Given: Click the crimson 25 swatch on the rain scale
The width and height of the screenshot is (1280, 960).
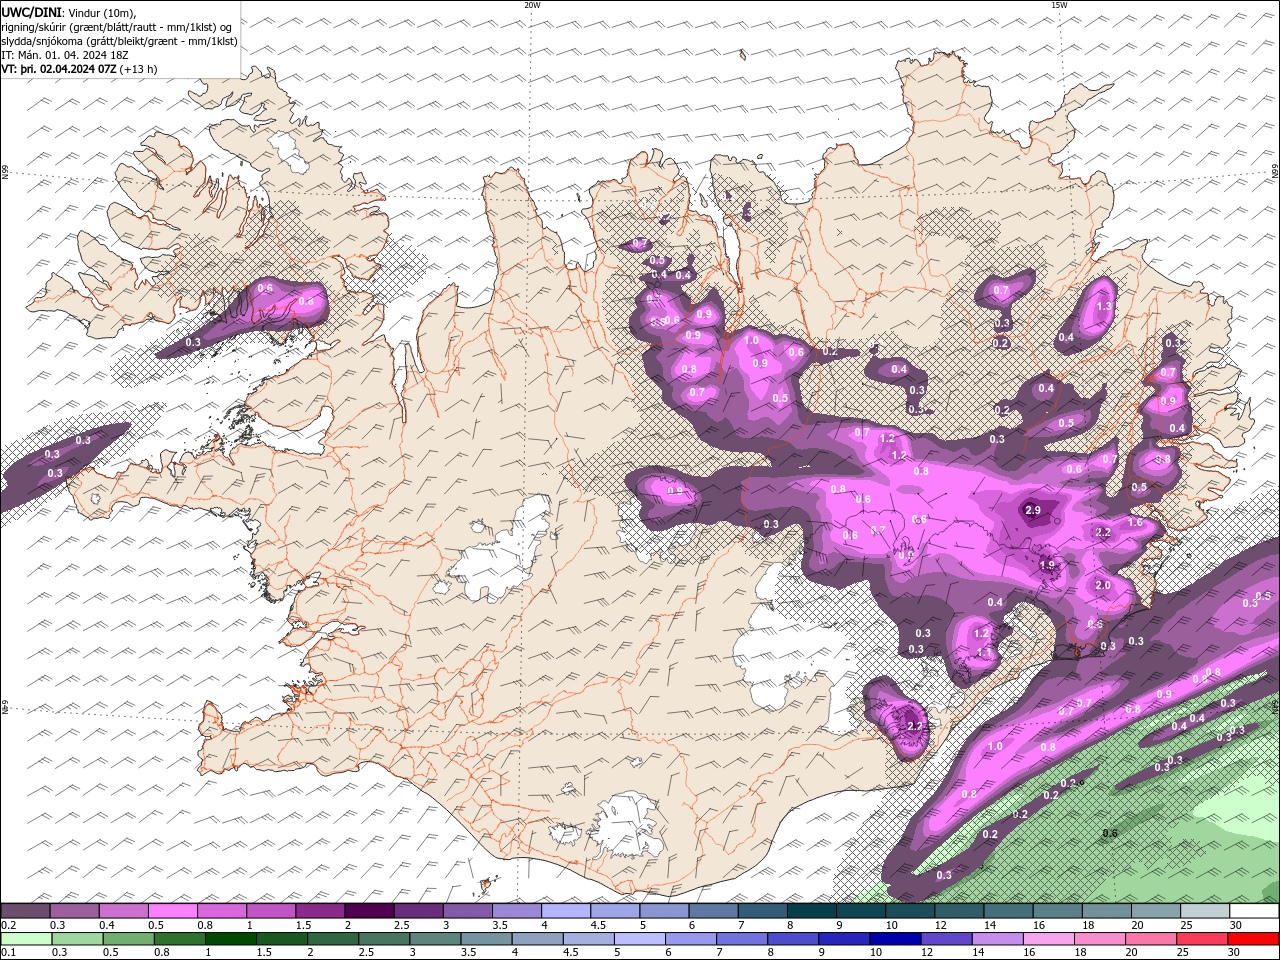Looking at the screenshot, I should click(x=1202, y=938).
